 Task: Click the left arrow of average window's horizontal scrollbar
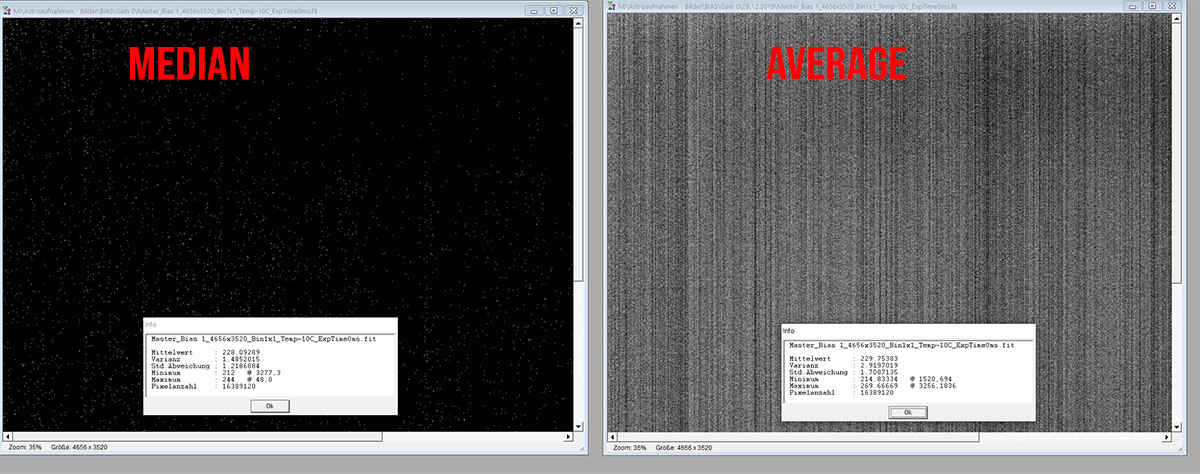point(612,437)
